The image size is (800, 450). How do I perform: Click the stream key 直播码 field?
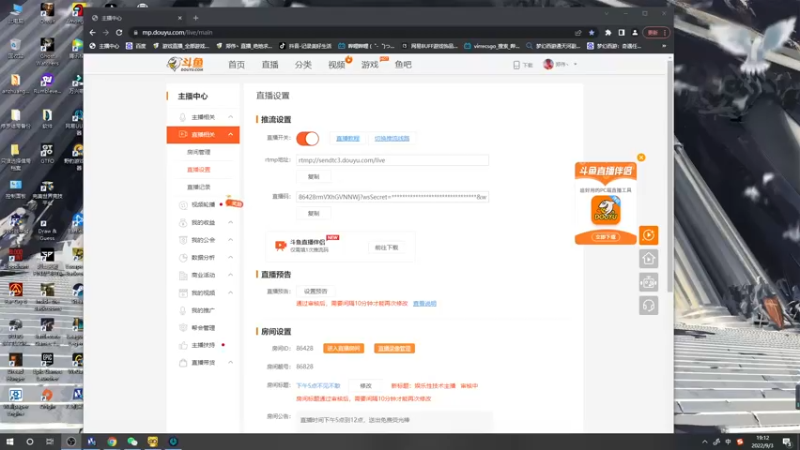point(392,196)
